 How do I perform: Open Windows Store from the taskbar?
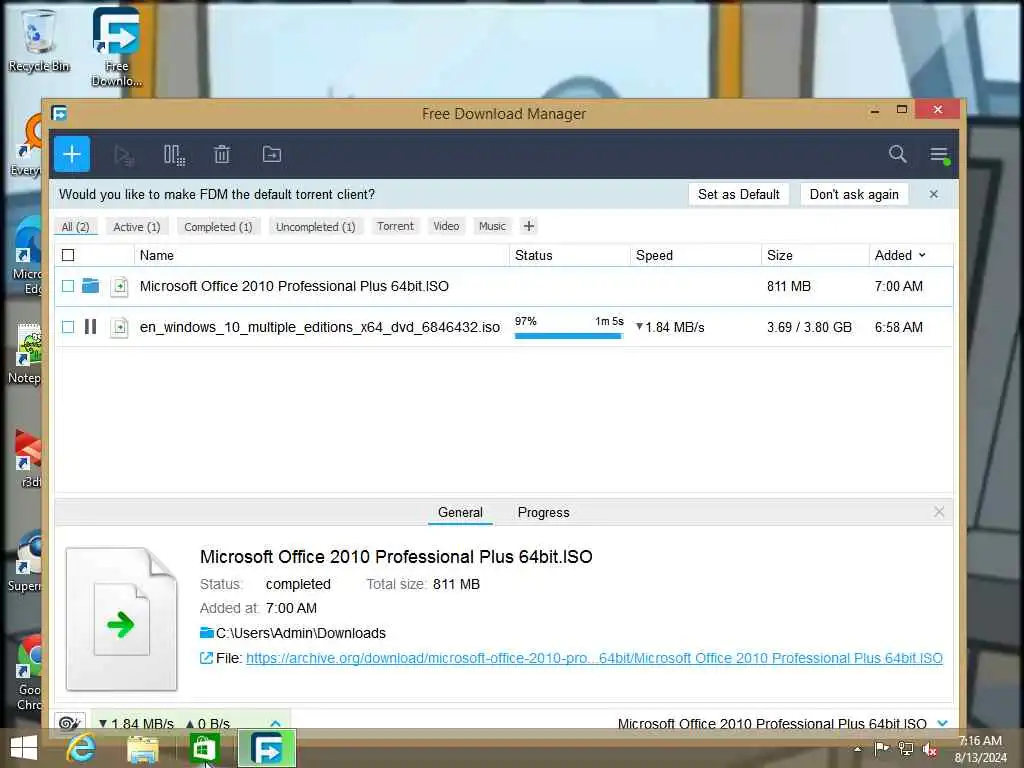pos(203,748)
